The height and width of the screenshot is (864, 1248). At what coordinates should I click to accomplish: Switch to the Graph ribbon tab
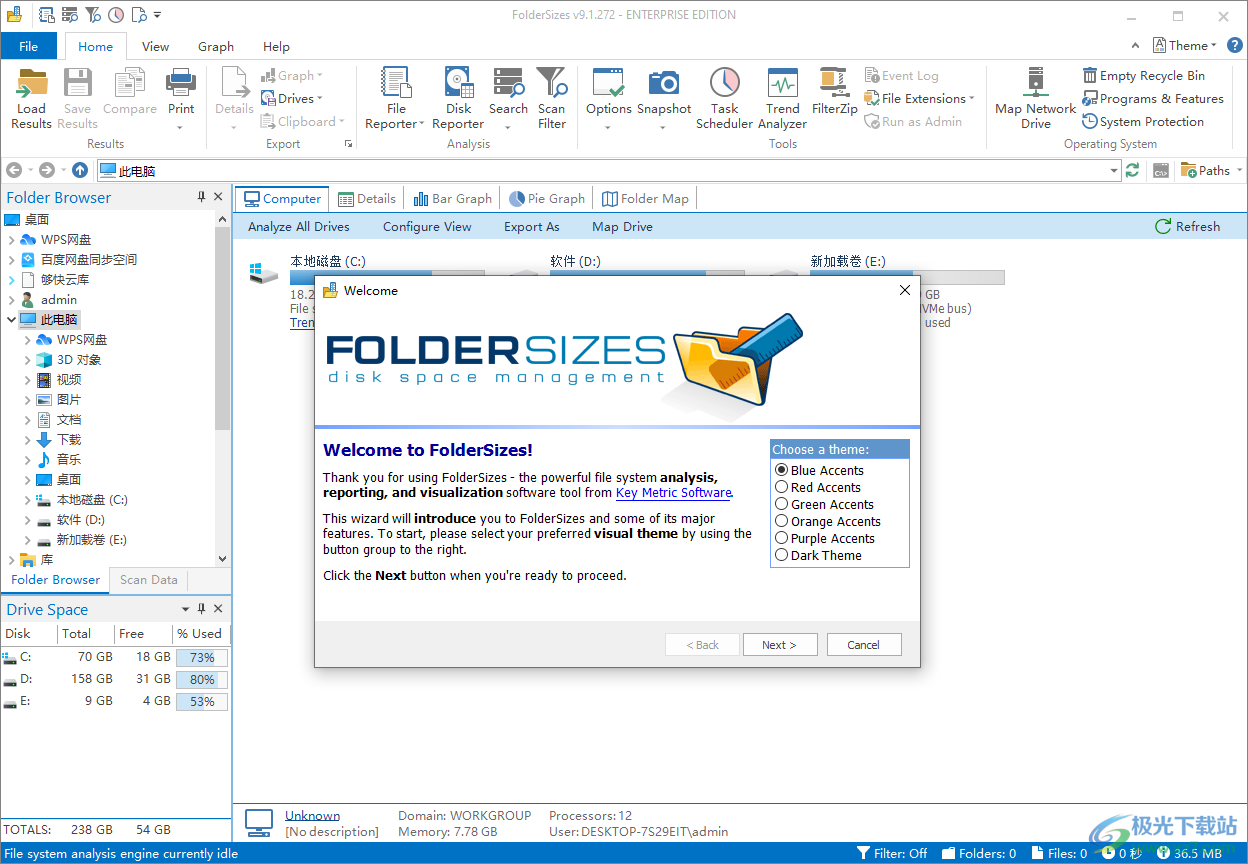[x=216, y=46]
